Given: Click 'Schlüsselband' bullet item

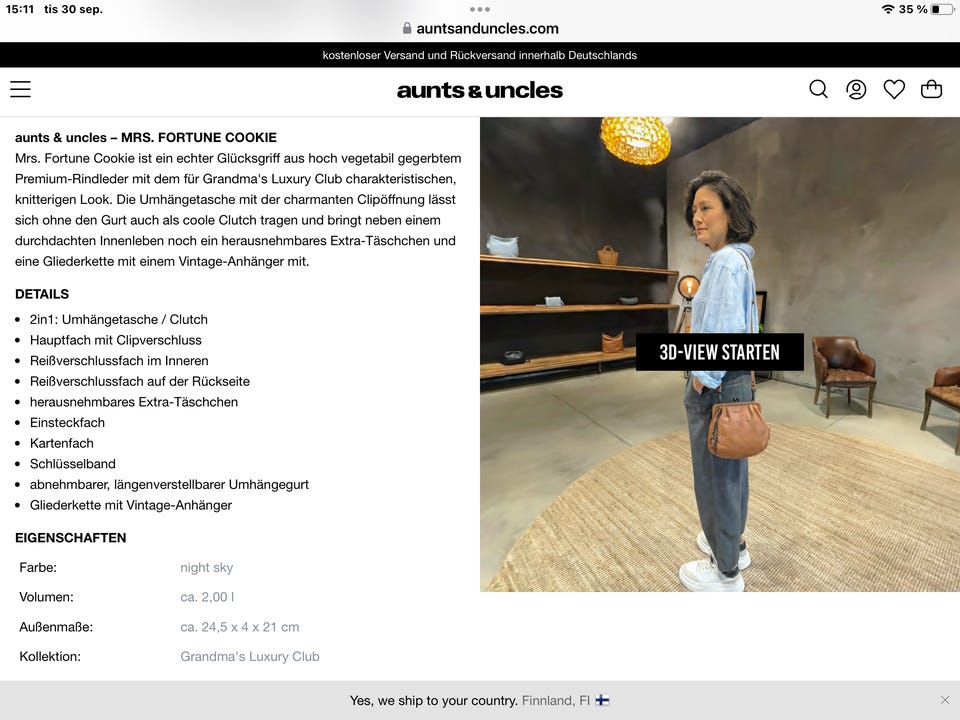Looking at the screenshot, I should 73,464.
